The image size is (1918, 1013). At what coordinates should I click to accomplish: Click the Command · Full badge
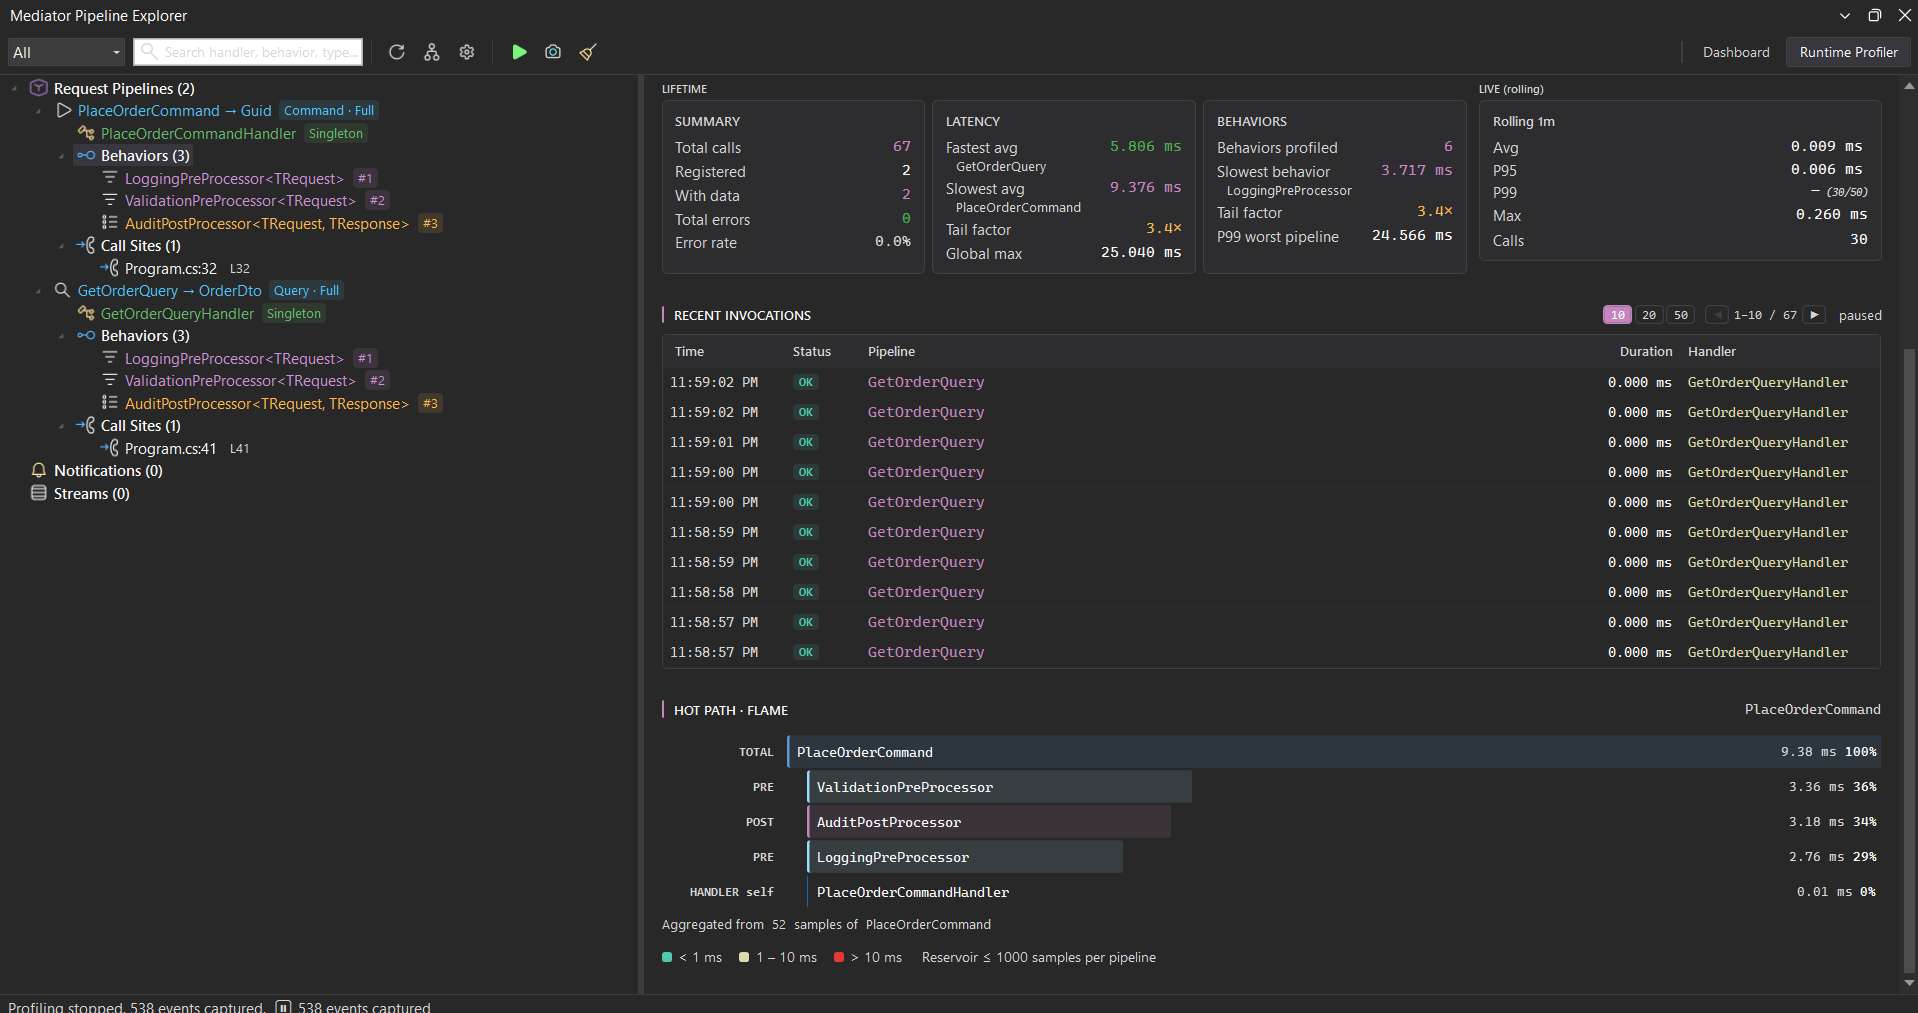point(329,111)
